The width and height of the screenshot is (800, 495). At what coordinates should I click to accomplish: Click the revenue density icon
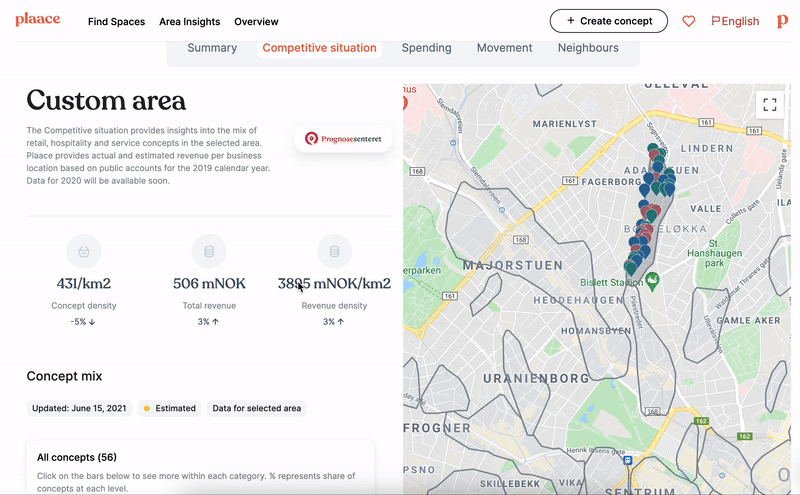click(334, 251)
